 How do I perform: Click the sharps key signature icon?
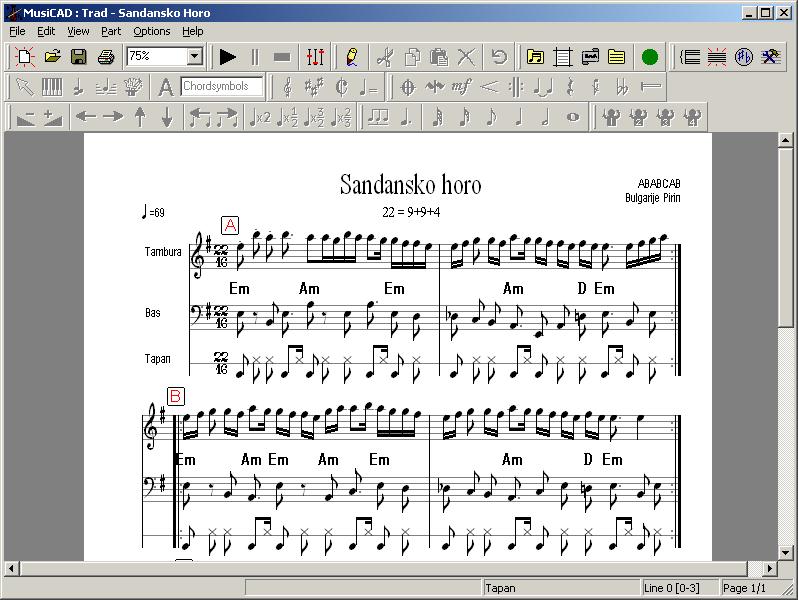coord(314,87)
